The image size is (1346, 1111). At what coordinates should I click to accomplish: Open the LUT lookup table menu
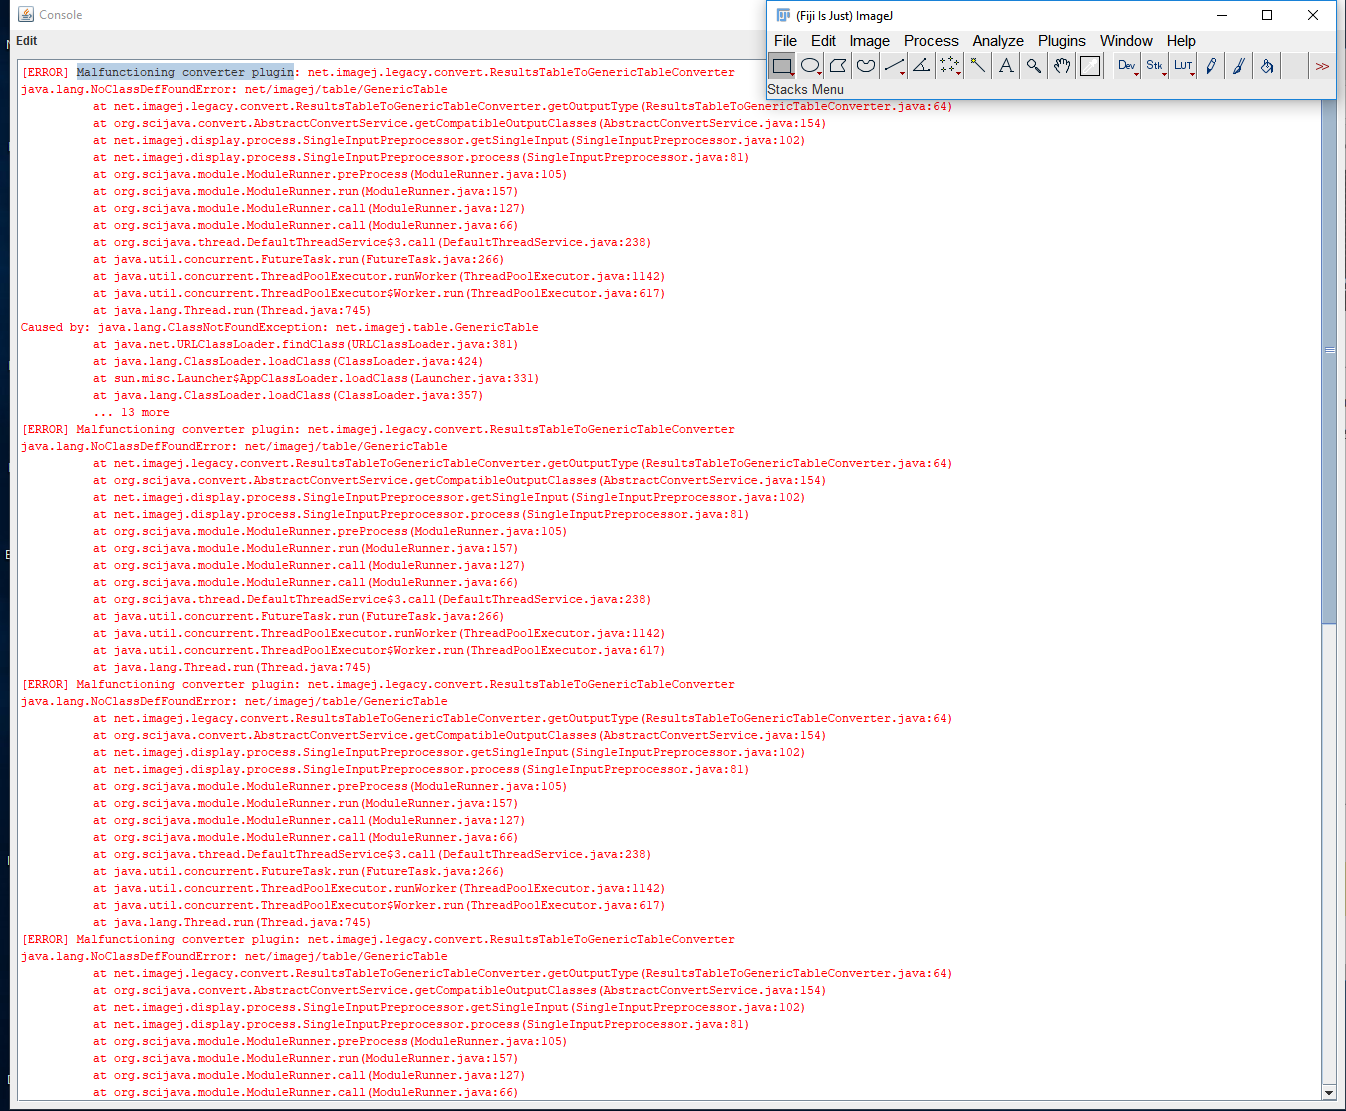click(1183, 65)
